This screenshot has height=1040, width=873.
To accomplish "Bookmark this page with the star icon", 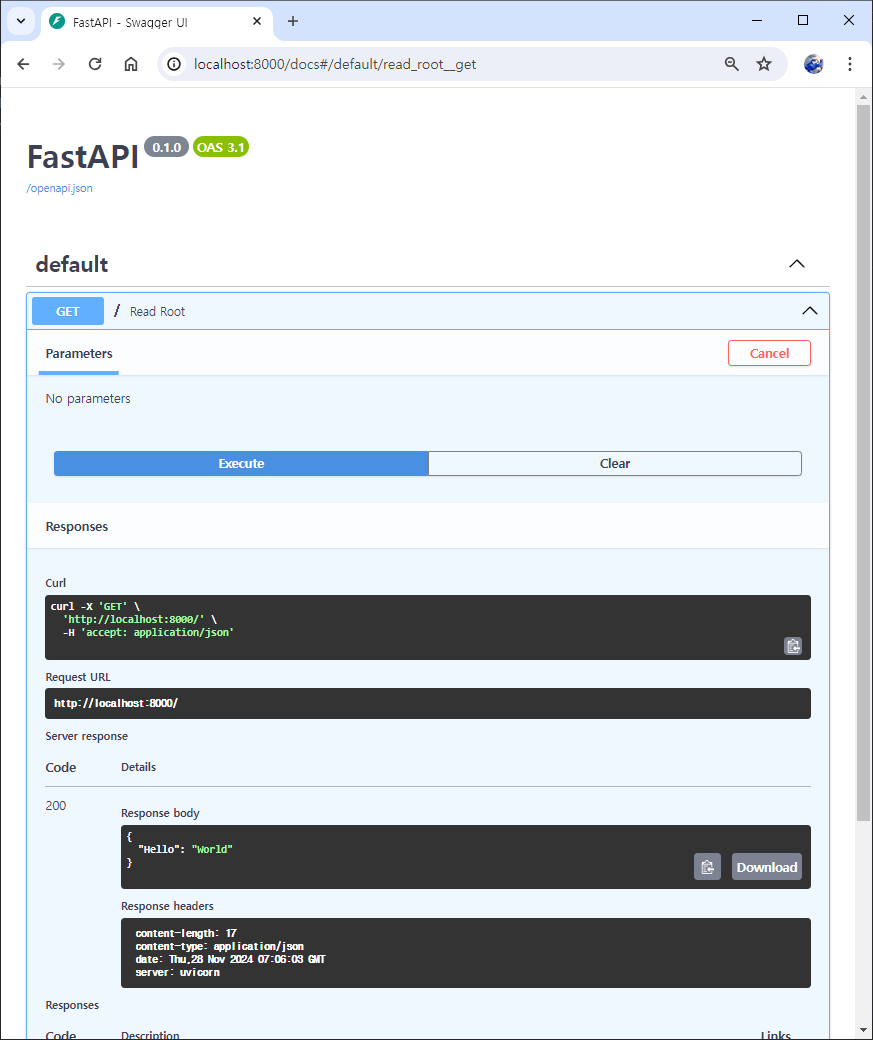I will [x=764, y=64].
